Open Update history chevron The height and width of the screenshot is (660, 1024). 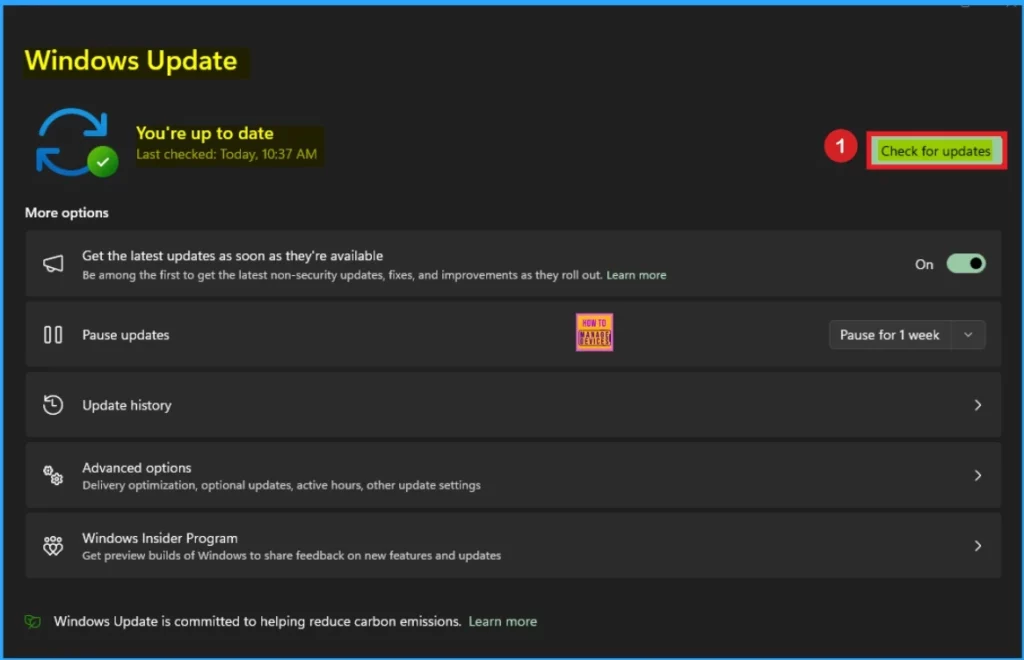click(978, 405)
